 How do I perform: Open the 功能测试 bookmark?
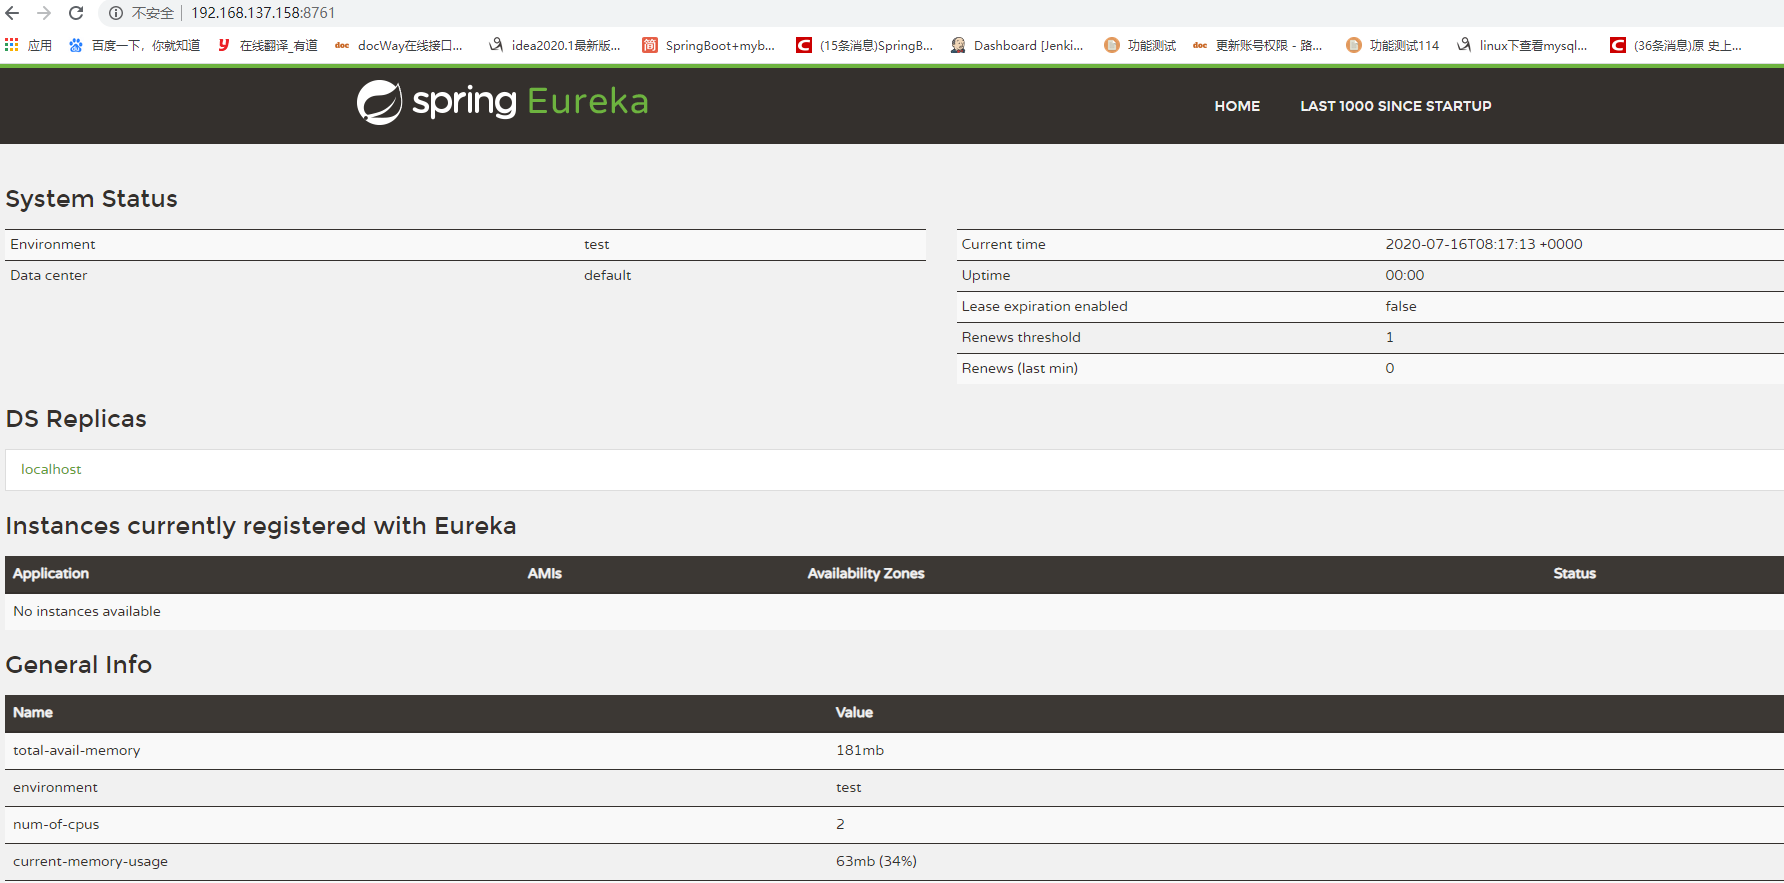point(1140,45)
